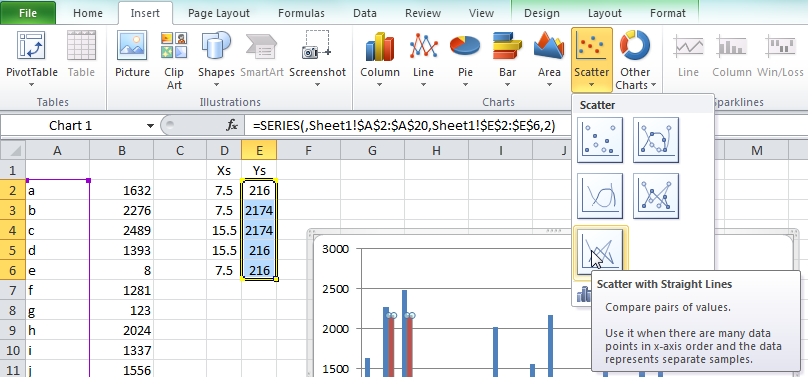Select cell containing 1632
This screenshot has height=377, width=808.
(121, 191)
